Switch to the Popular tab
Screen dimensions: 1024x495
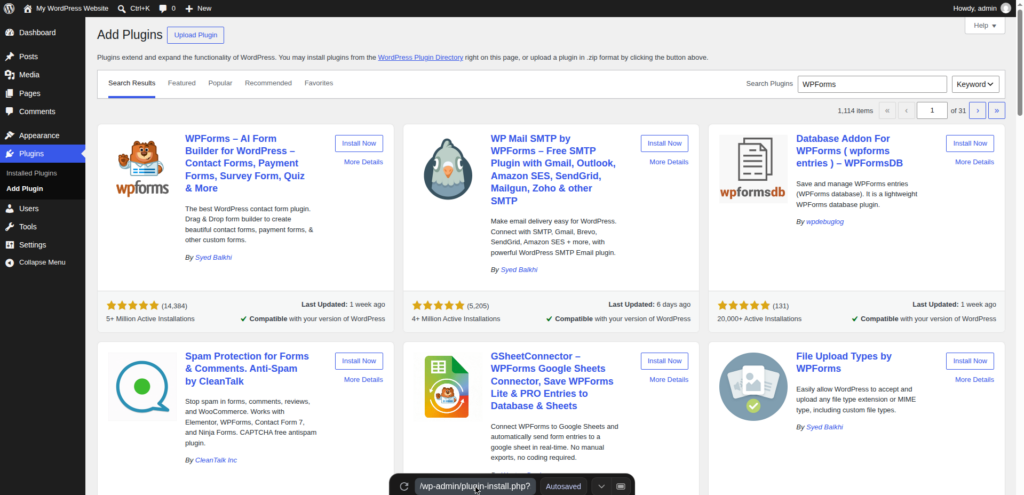click(x=220, y=84)
